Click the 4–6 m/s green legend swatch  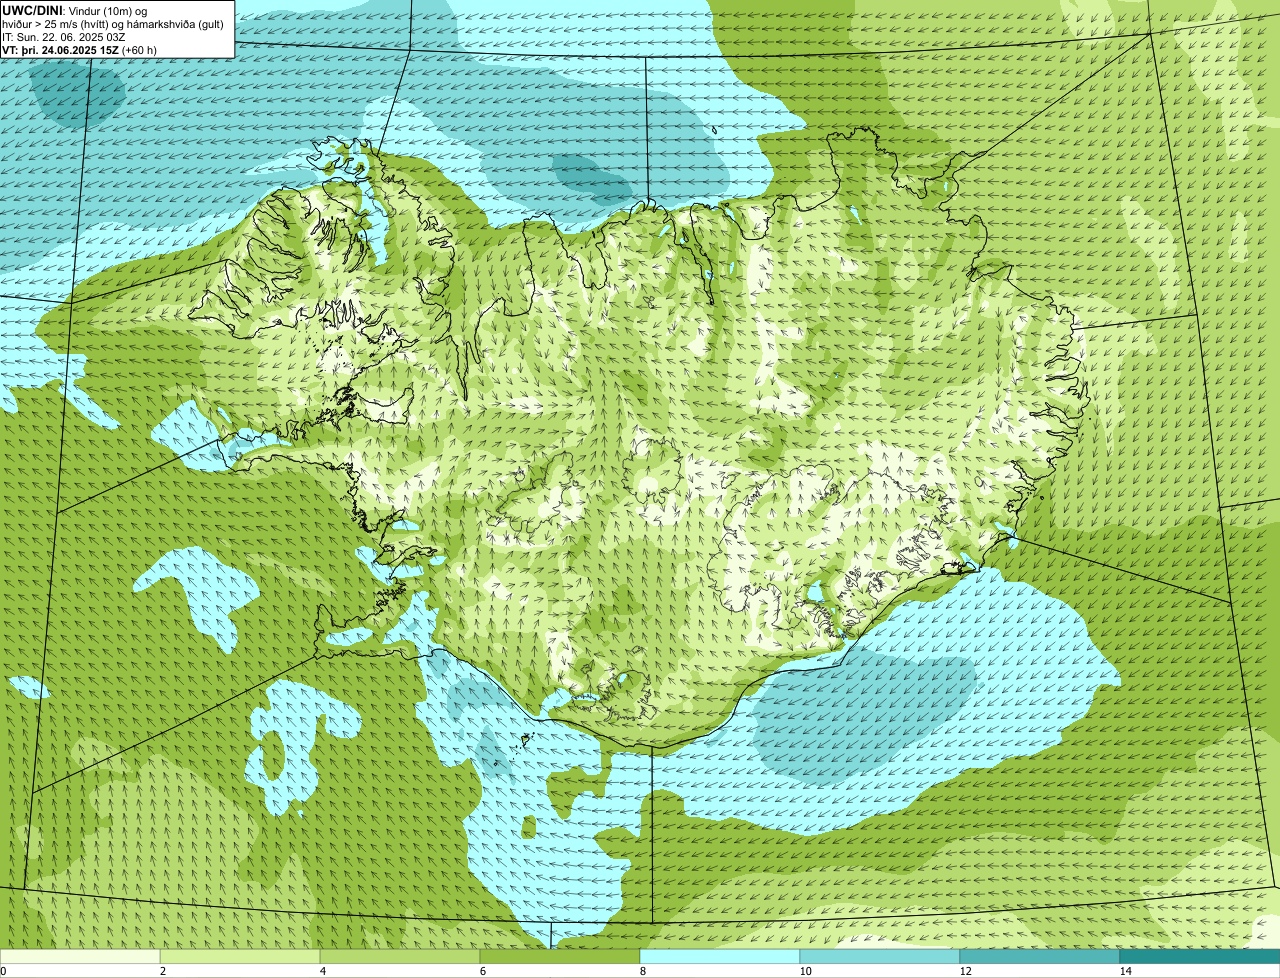pyautogui.click(x=400, y=956)
